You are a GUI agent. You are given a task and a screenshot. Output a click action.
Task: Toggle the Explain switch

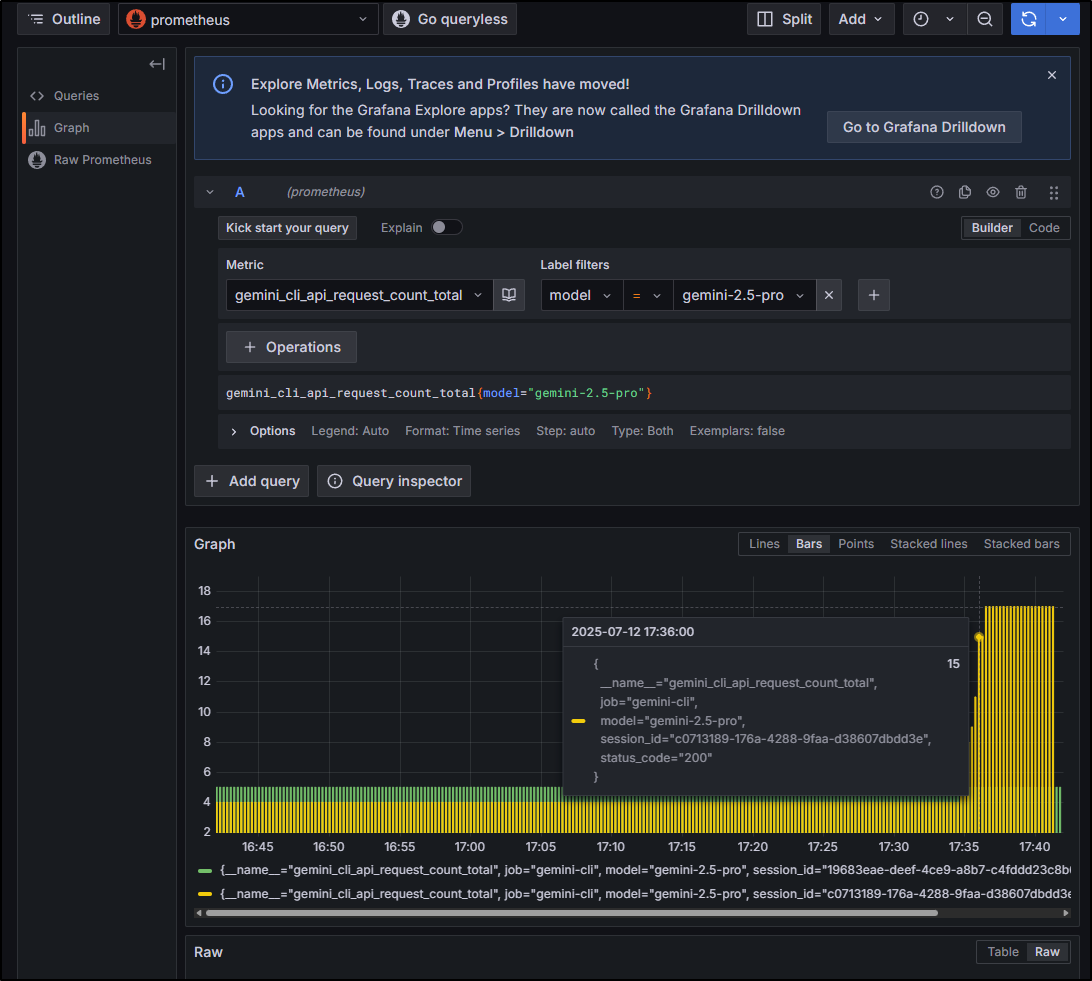click(446, 228)
